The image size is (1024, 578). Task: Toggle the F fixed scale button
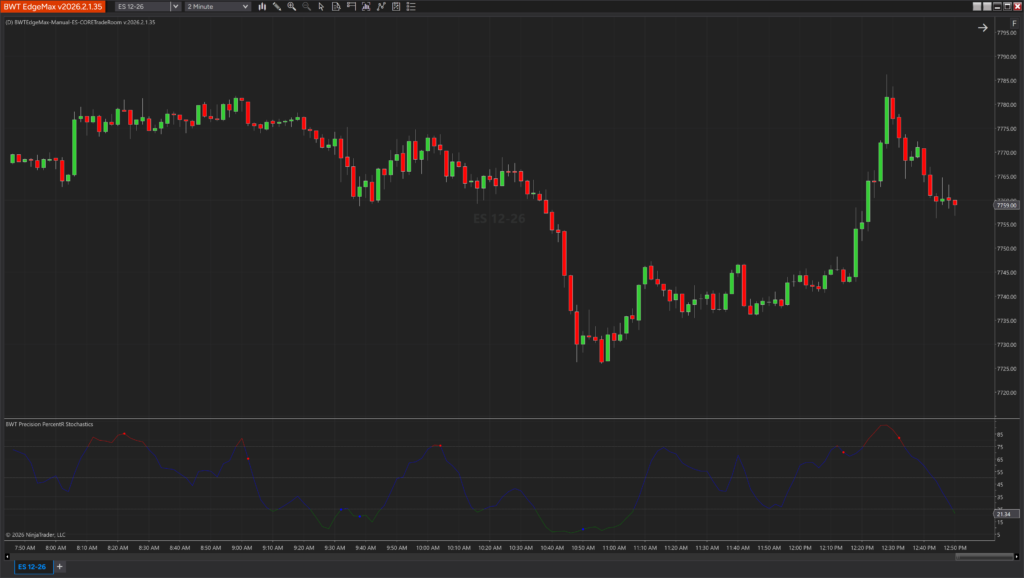click(1014, 24)
